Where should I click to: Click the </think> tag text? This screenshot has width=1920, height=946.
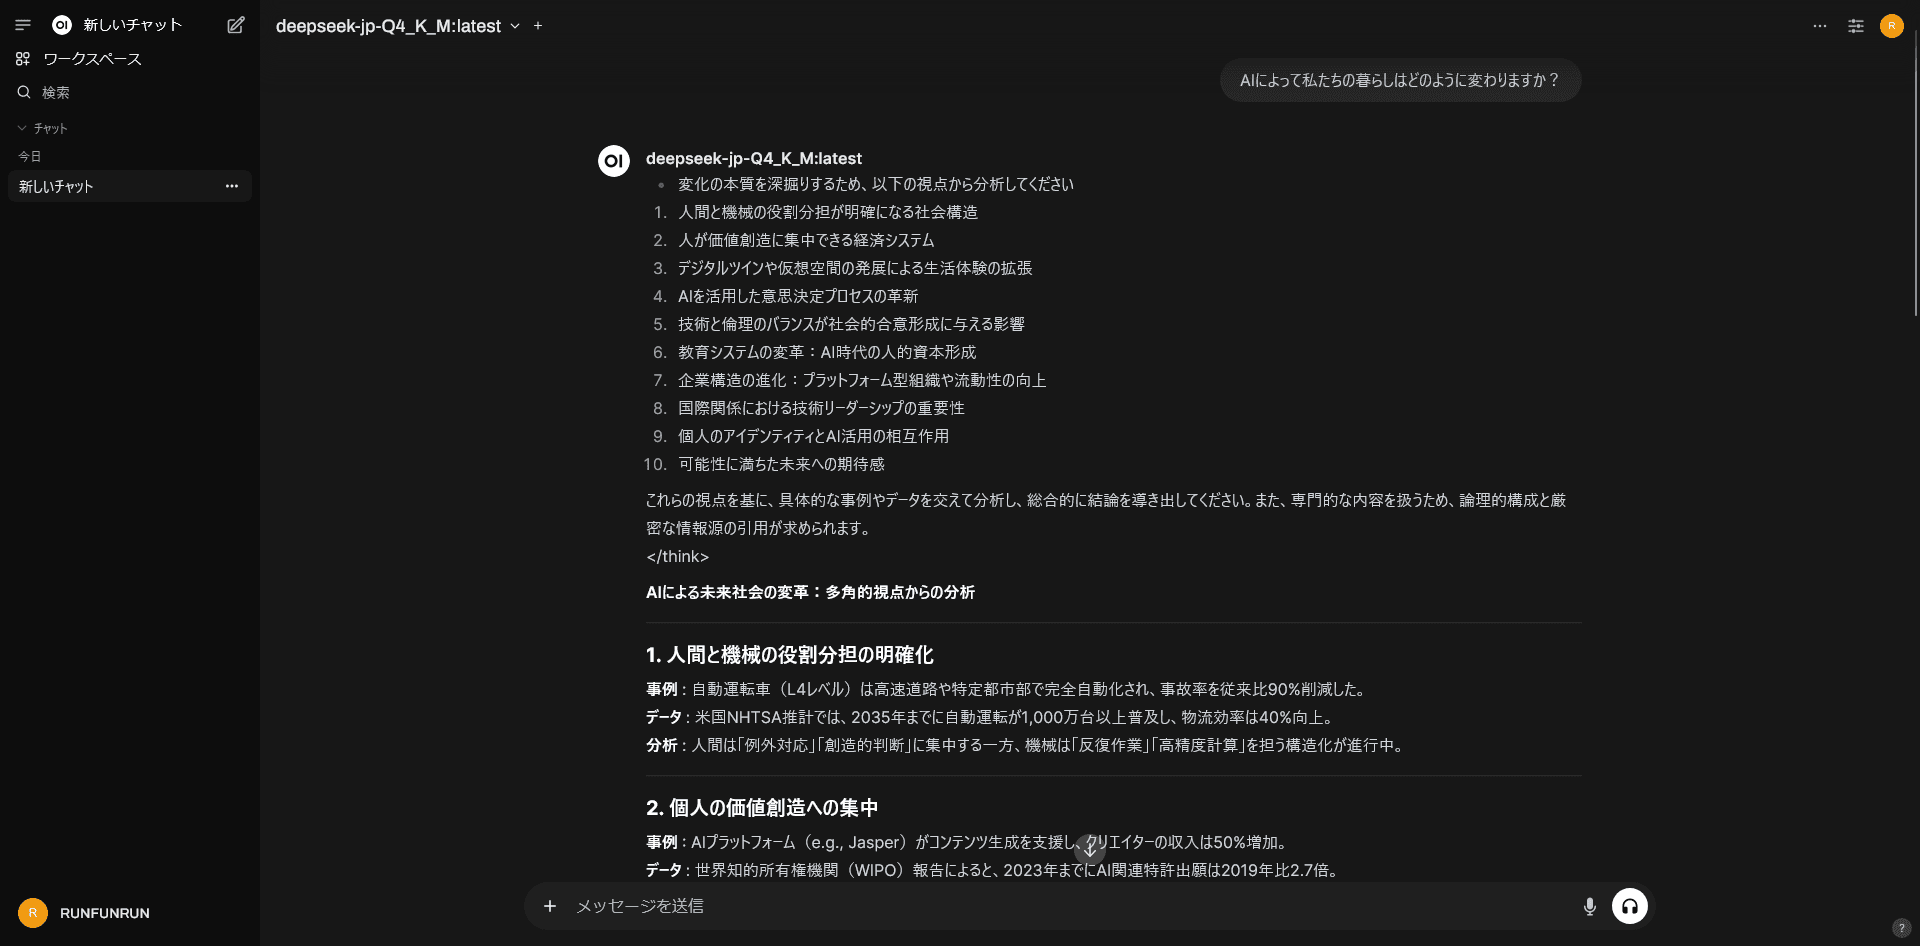pos(678,557)
